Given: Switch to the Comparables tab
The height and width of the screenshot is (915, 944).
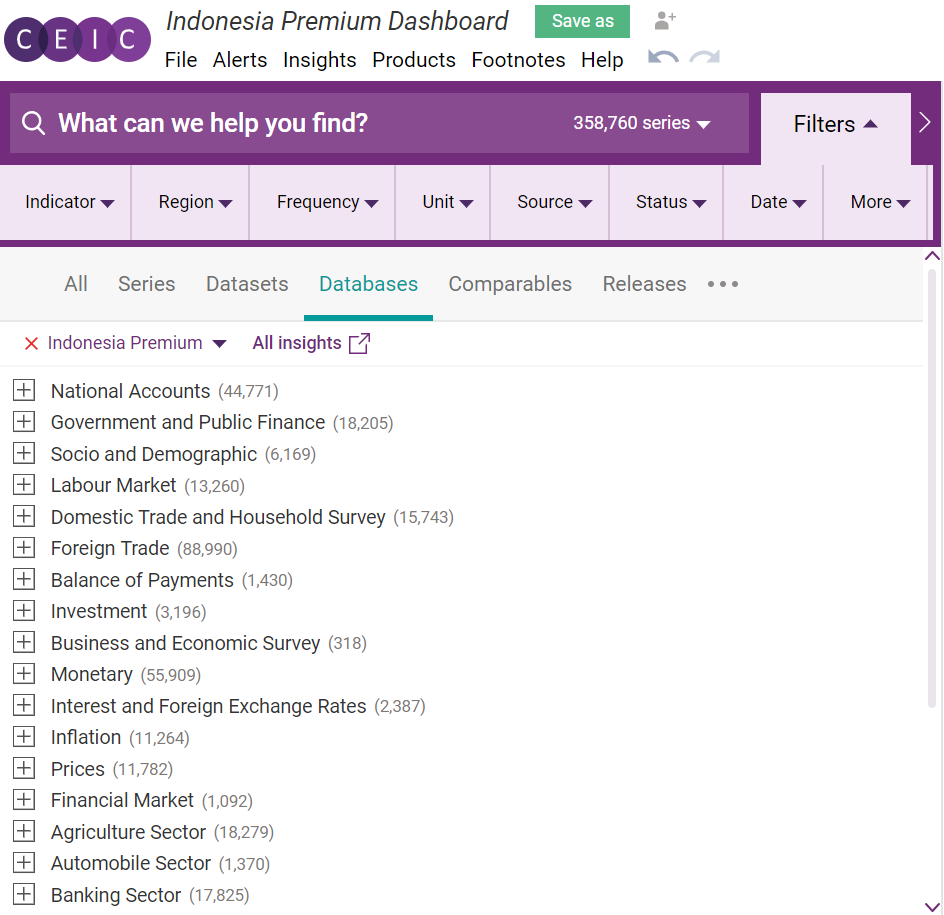Looking at the screenshot, I should point(510,284).
